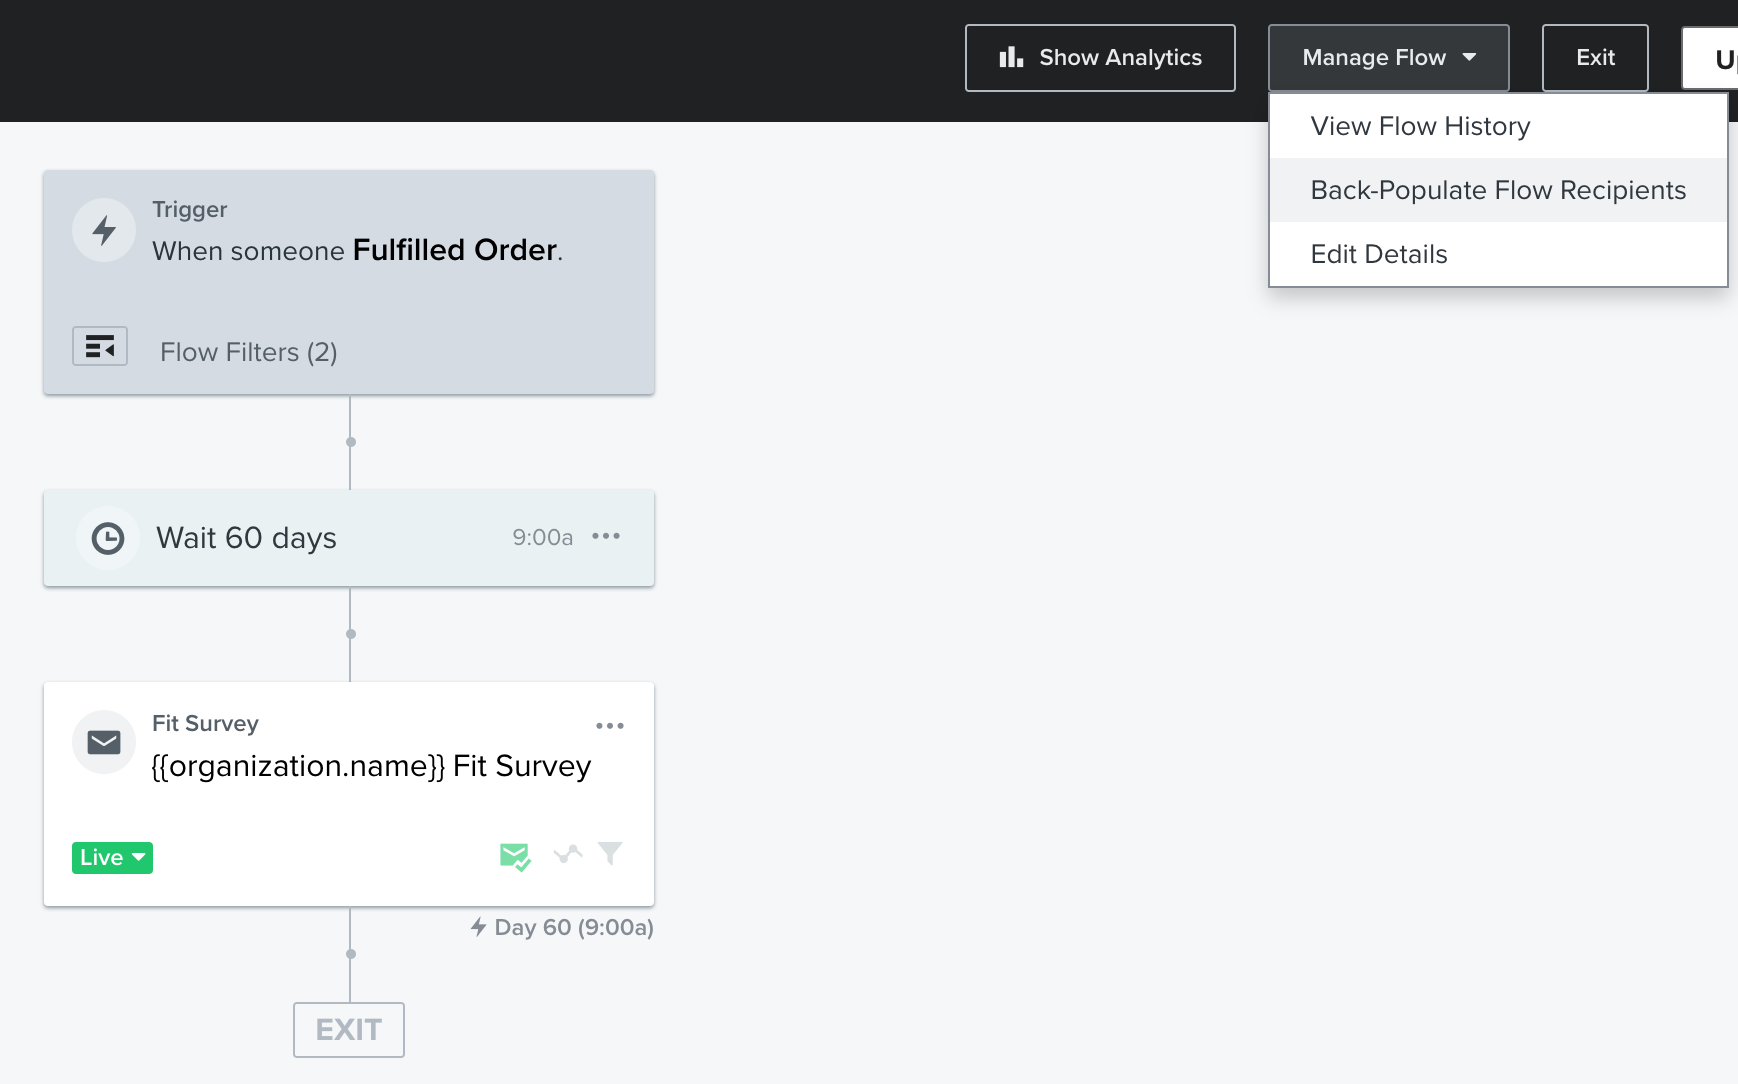Collapse the Manage Flow dropdown
Viewport: 1738px width, 1084px height.
(1389, 58)
